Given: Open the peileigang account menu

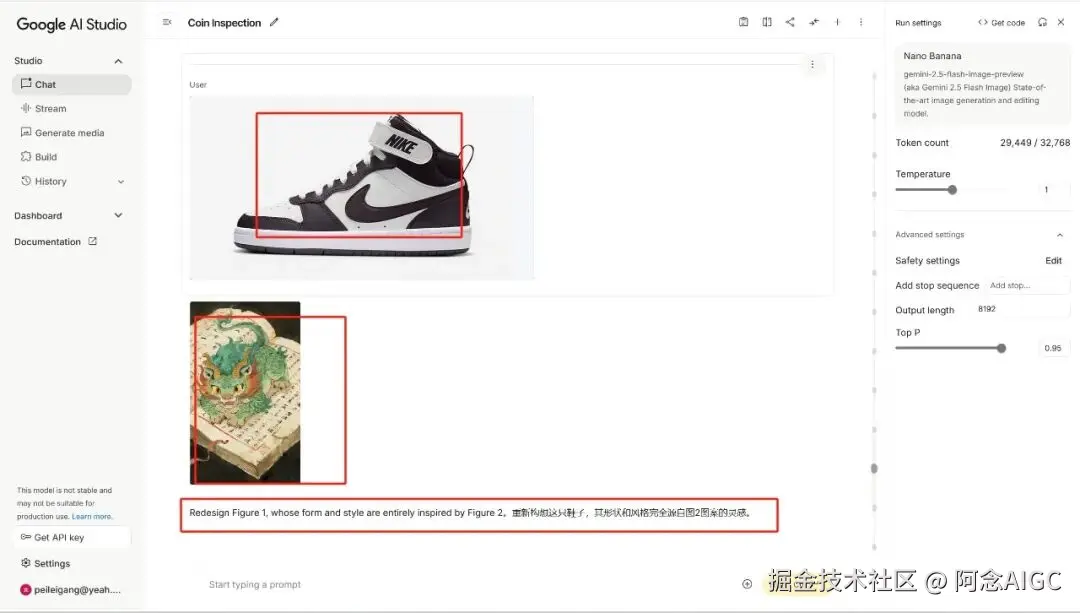Looking at the screenshot, I should (70, 590).
